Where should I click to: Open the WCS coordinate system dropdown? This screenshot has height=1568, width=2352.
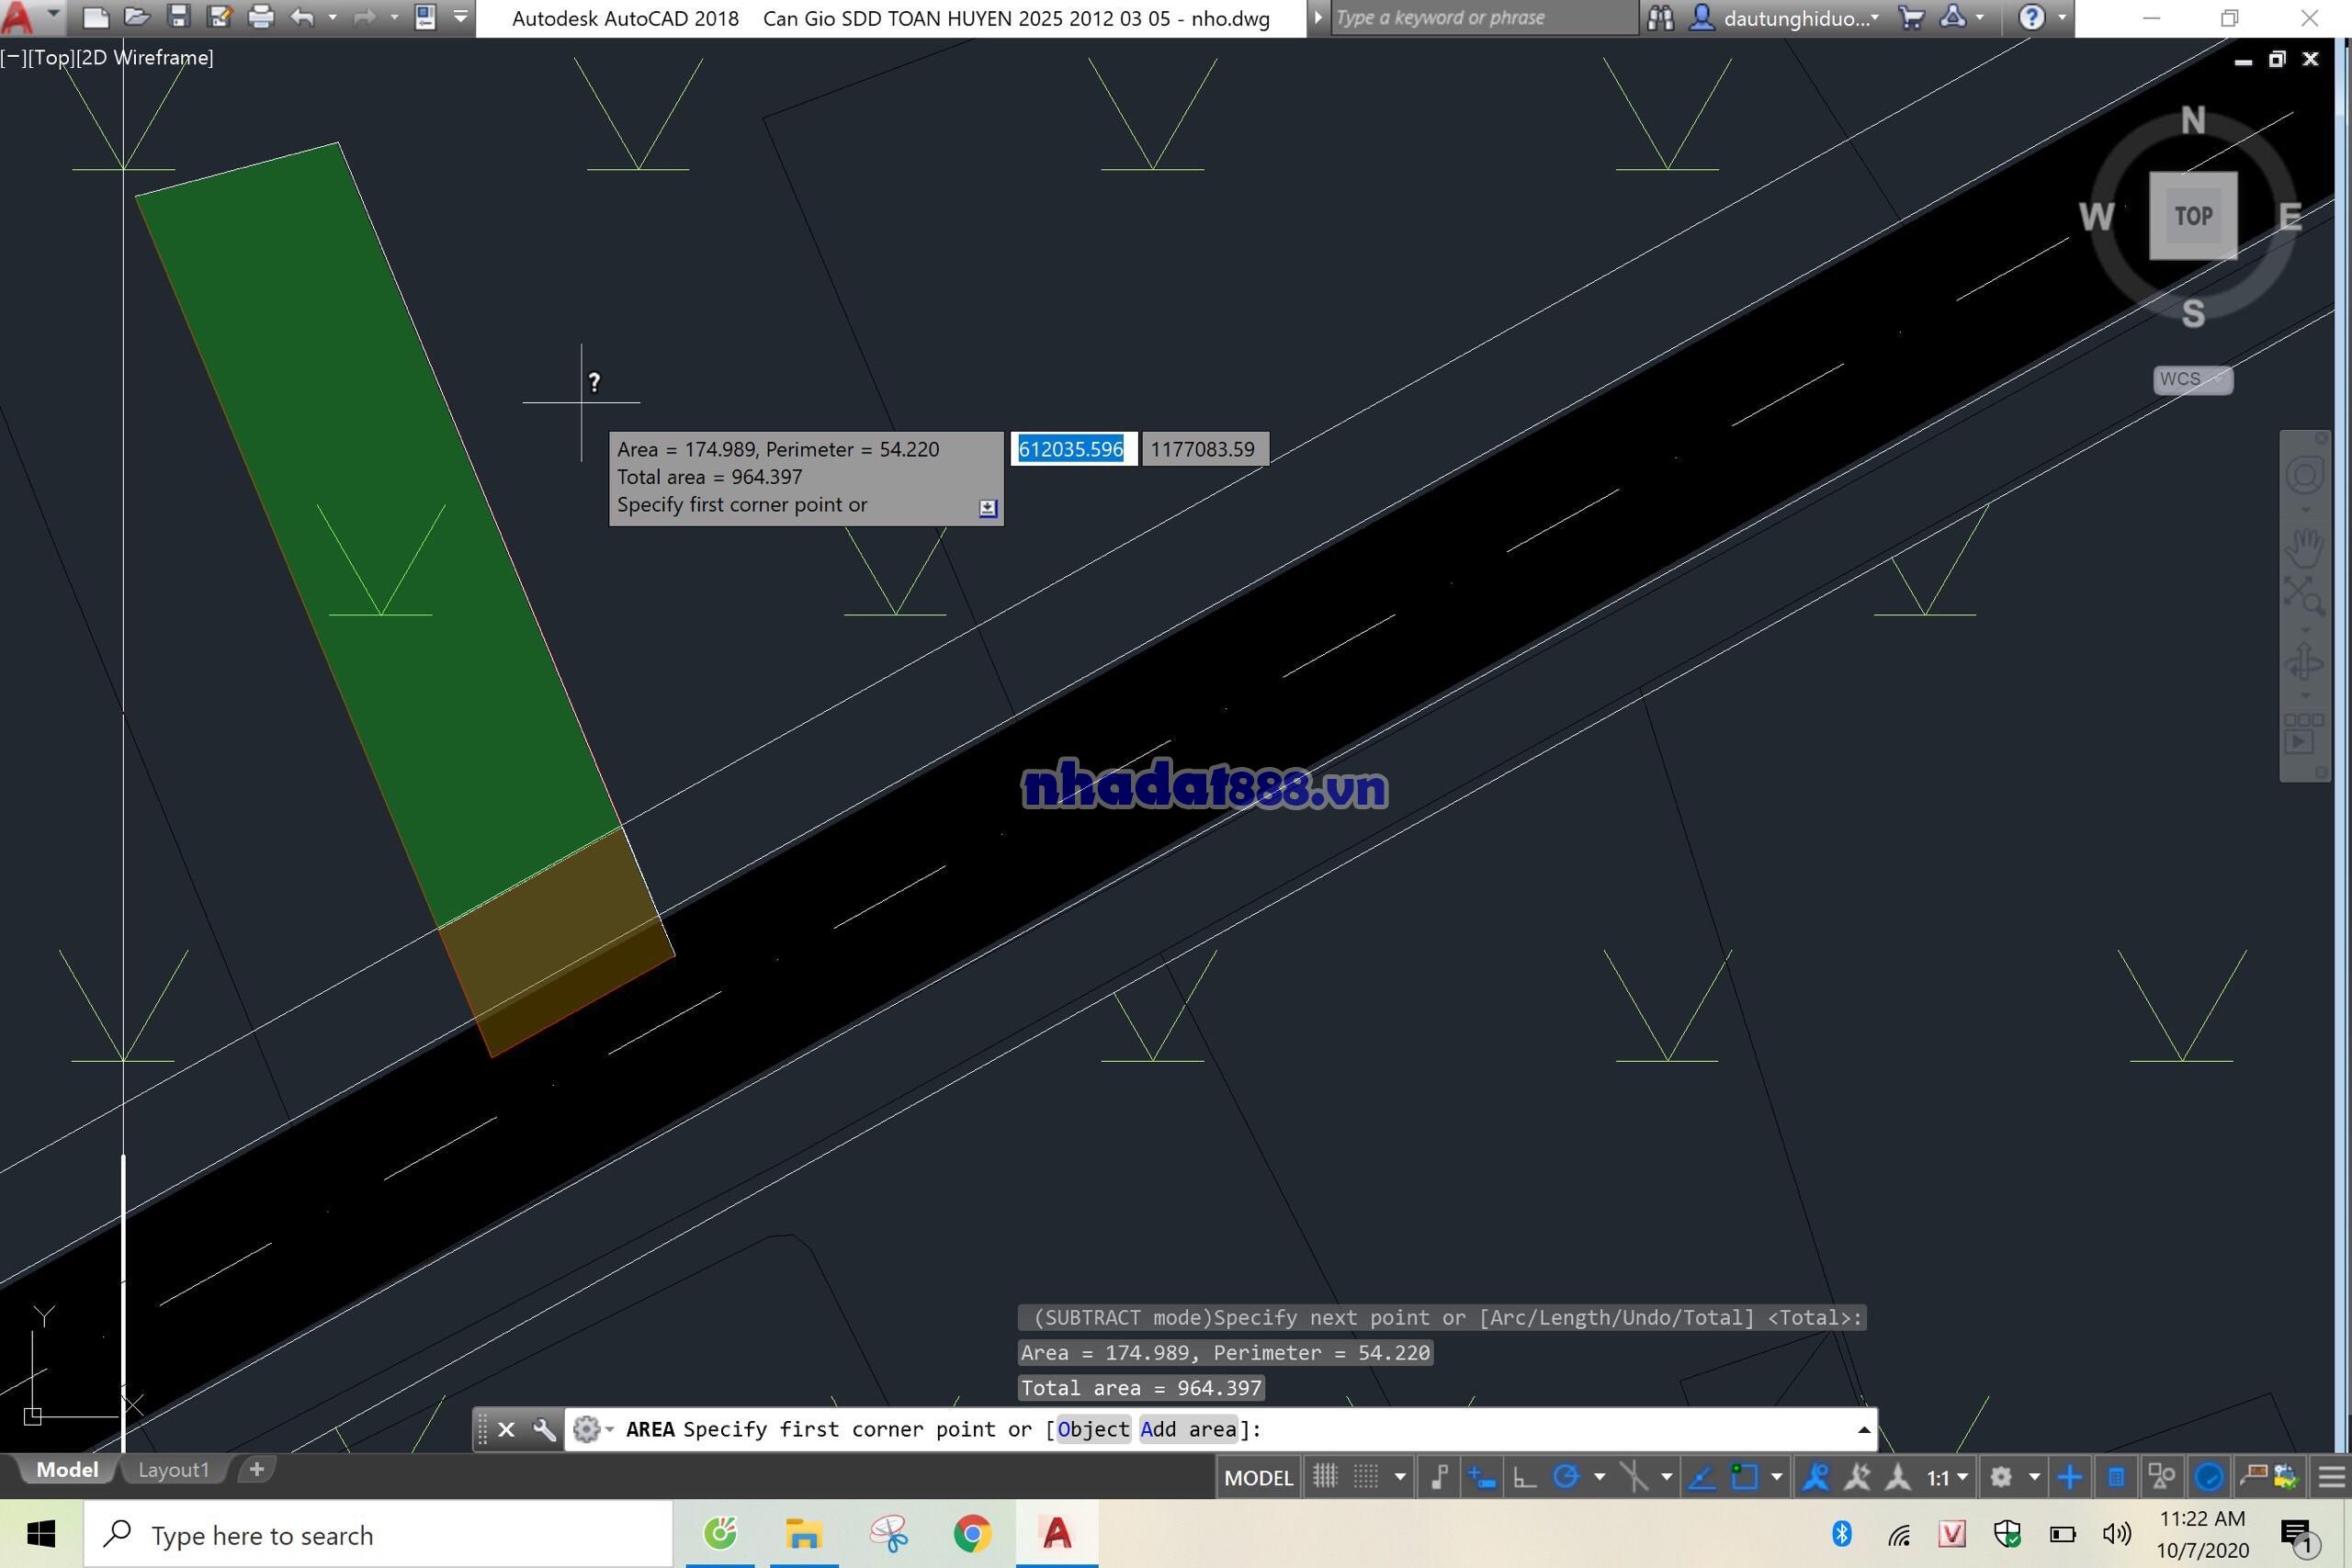coord(2192,379)
